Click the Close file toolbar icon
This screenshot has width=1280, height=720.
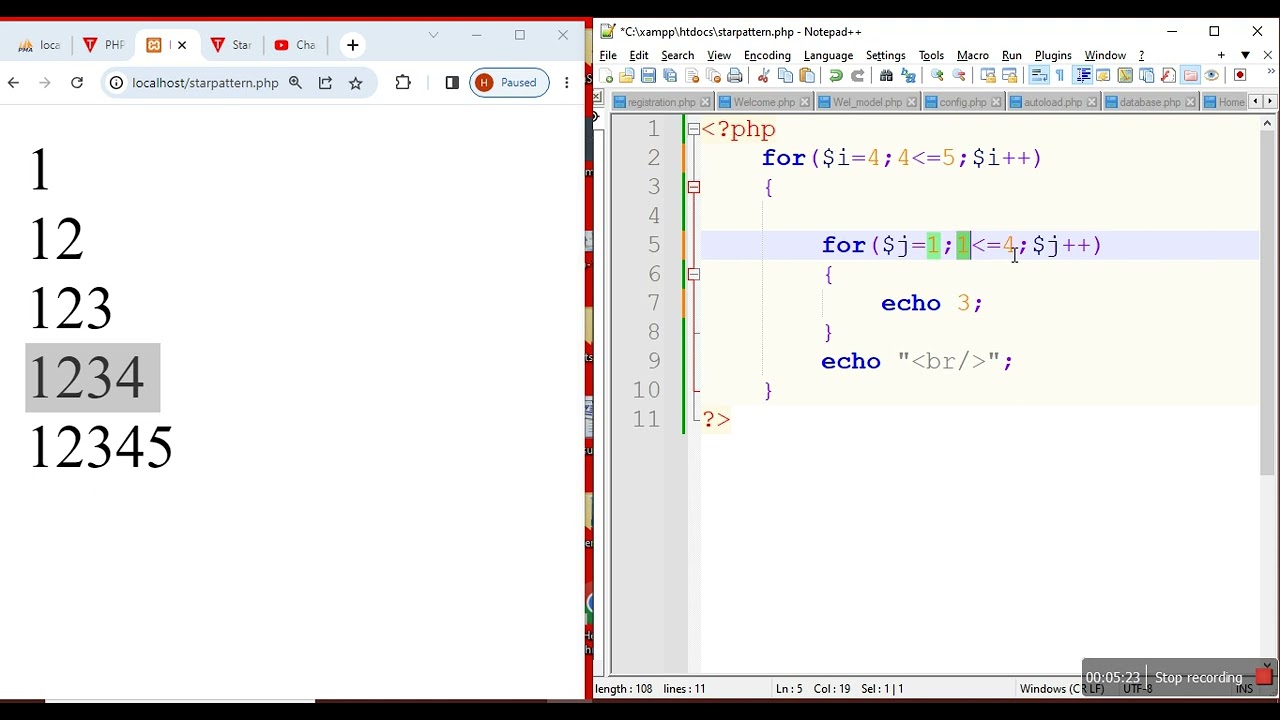coord(692,75)
